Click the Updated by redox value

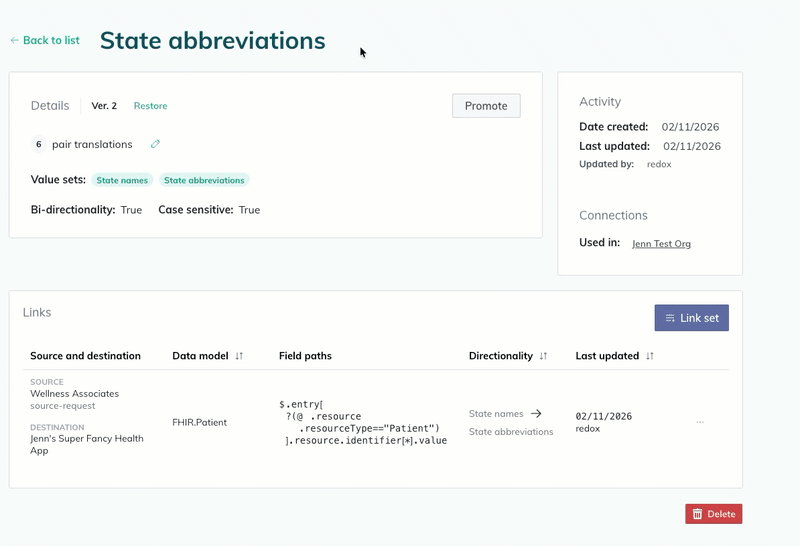pos(659,164)
